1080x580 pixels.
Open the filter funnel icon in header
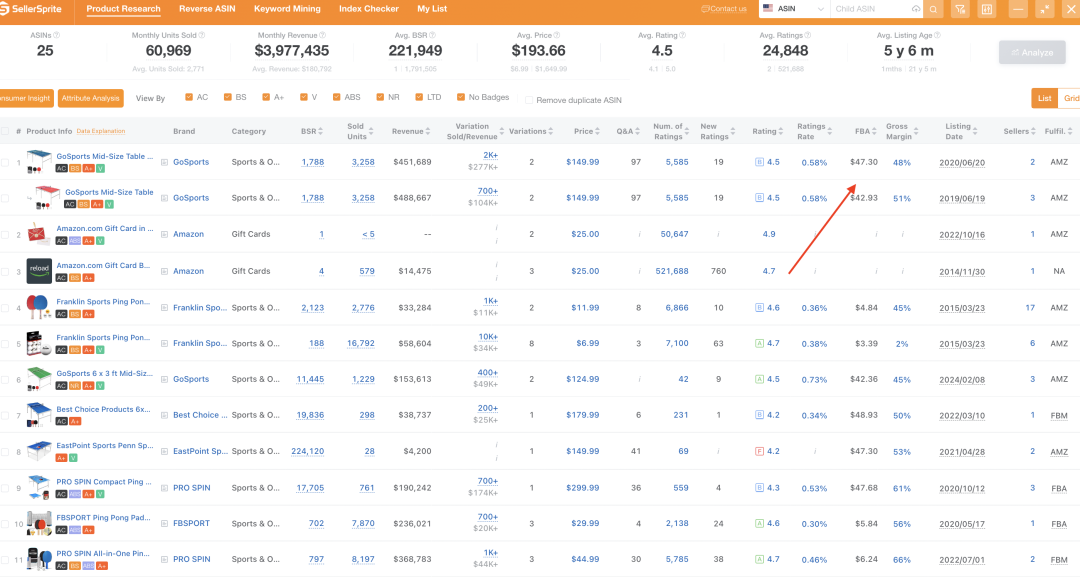pyautogui.click(x=959, y=9)
